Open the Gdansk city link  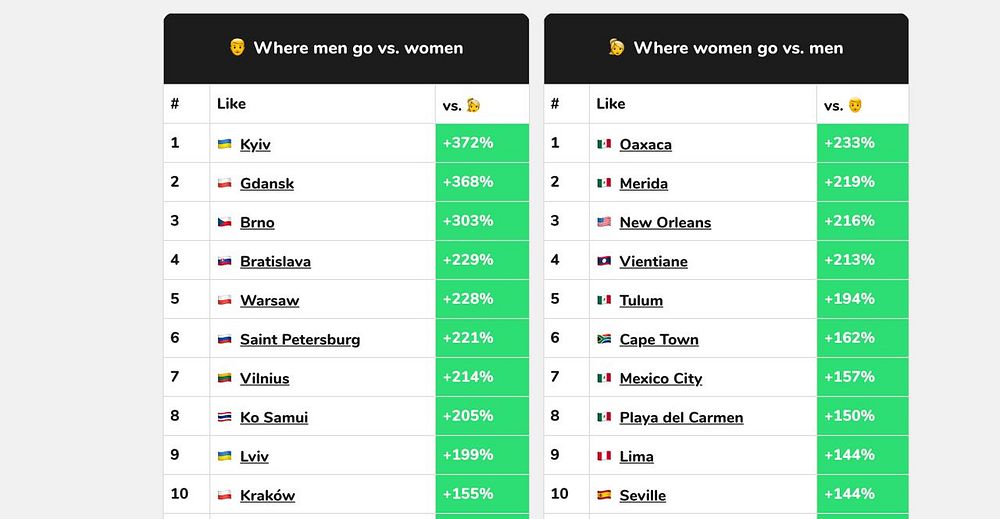coord(267,183)
